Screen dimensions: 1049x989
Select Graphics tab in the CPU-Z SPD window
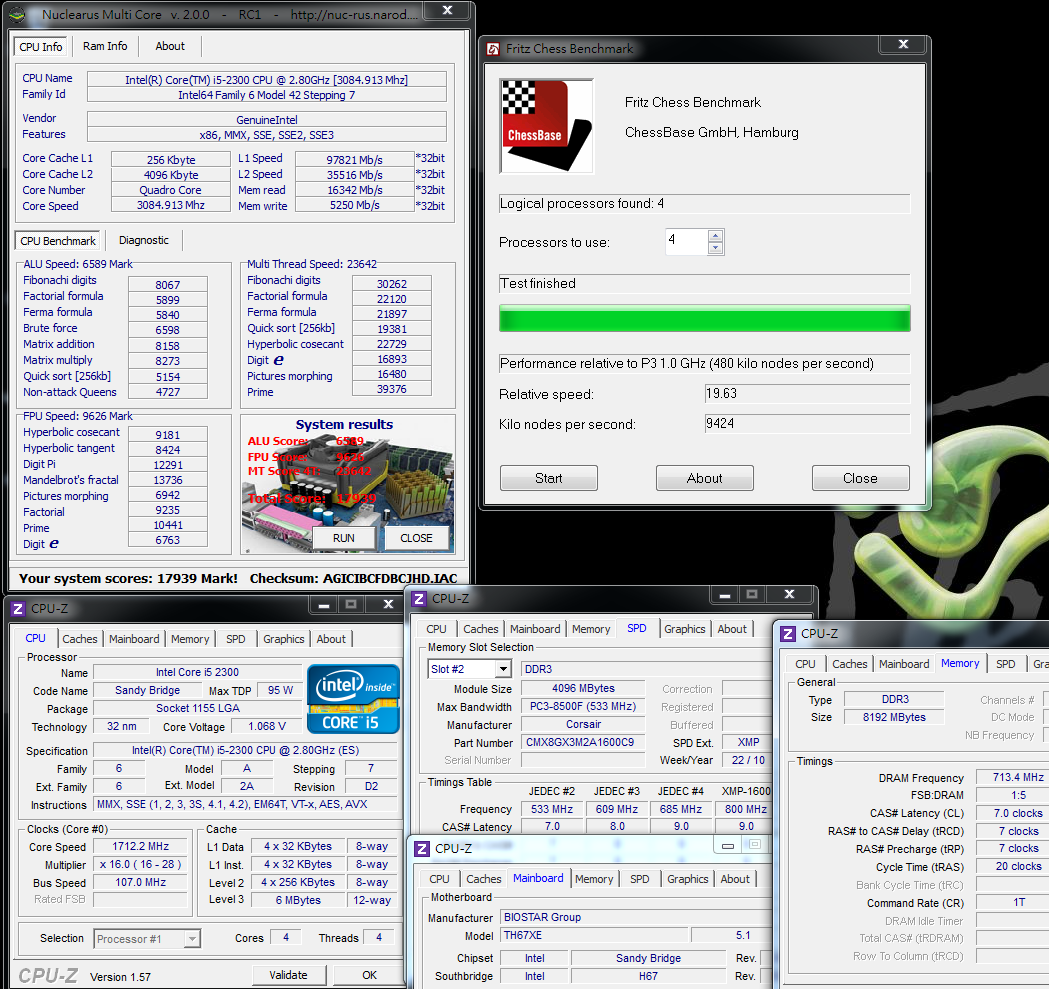(684, 629)
